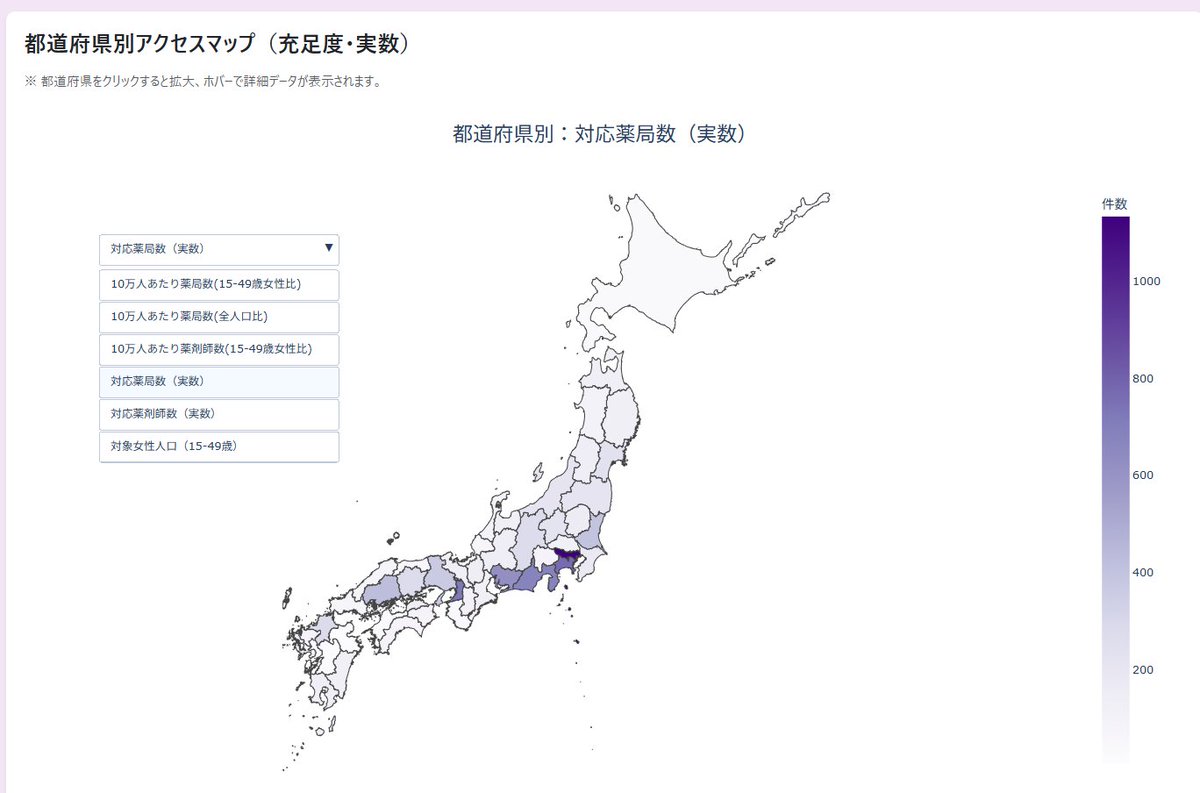Open the 対応薬局数（実数） dropdown selector
Viewport: 1200px width, 793px height.
pos(219,249)
